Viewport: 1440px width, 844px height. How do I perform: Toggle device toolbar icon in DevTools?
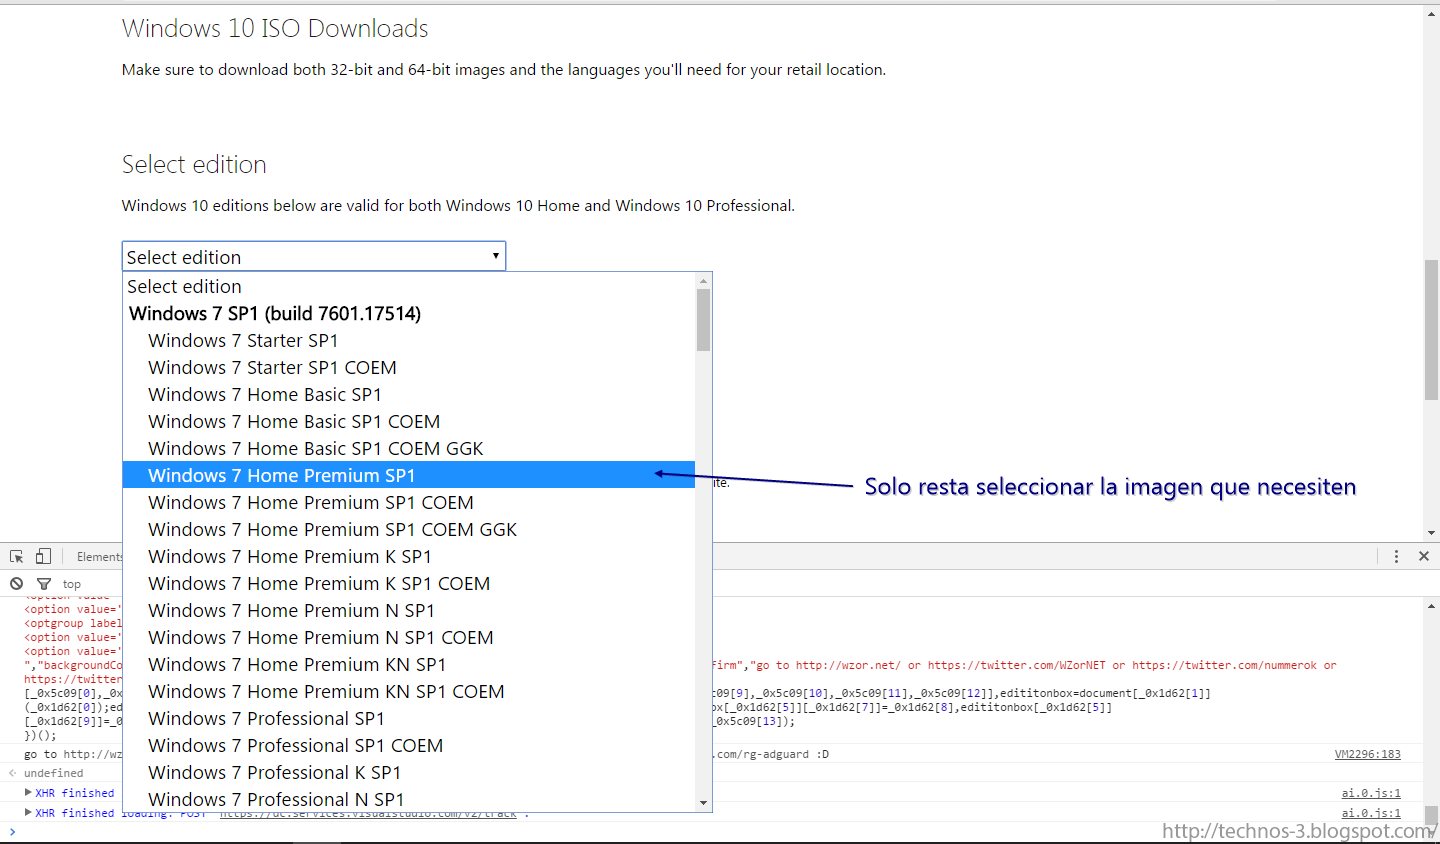(43, 556)
